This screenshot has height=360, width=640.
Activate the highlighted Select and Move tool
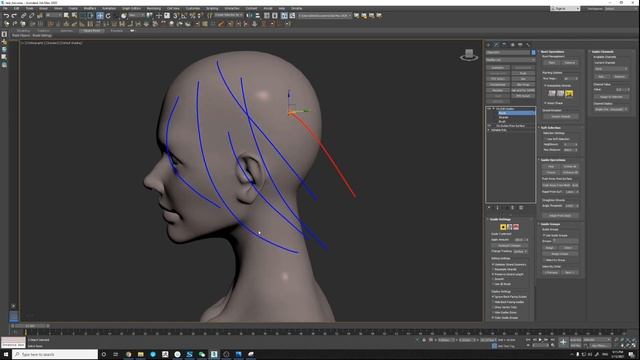(x=100, y=16)
